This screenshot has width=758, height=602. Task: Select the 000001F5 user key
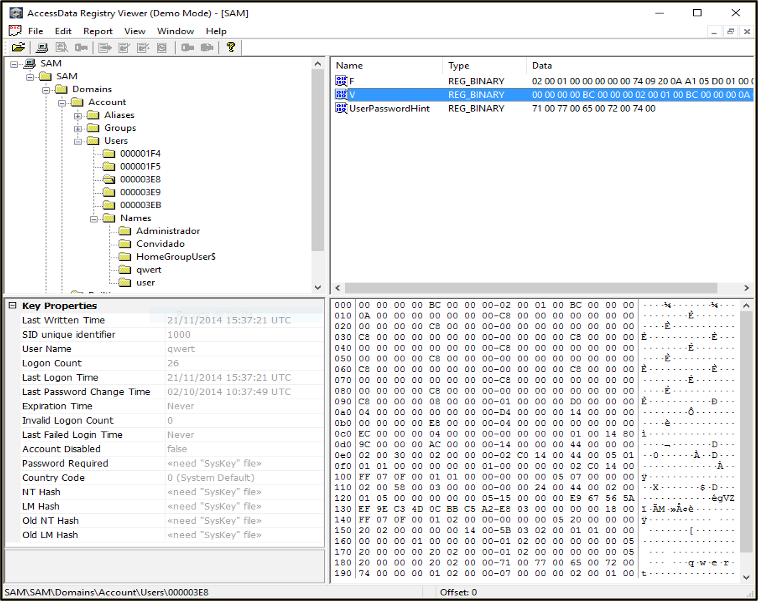(140, 166)
